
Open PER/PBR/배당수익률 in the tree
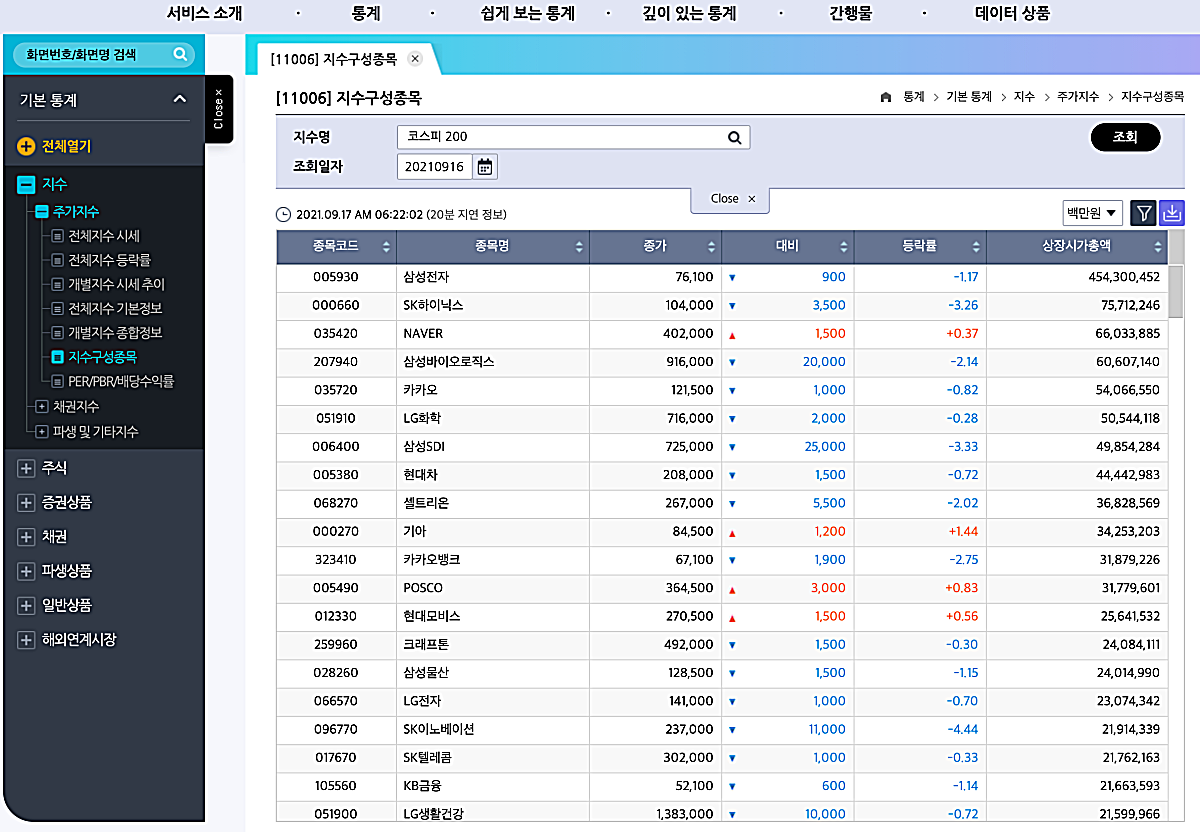click(x=121, y=381)
